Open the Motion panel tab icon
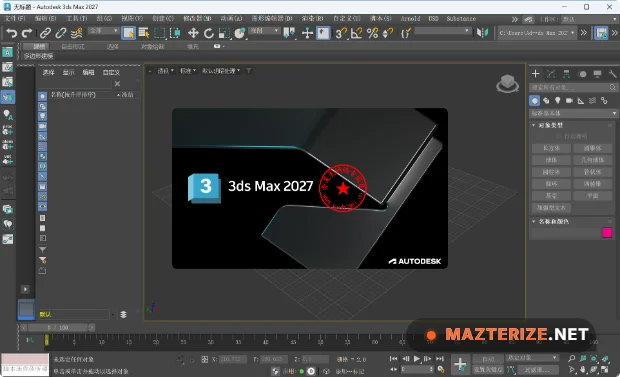The width and height of the screenshot is (620, 377). (x=582, y=74)
